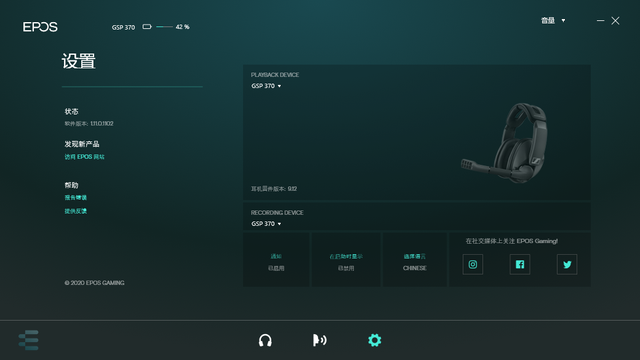Click the provide feedback link (提供反馈)
Viewport: 640px width, 360px height.
(x=76, y=211)
